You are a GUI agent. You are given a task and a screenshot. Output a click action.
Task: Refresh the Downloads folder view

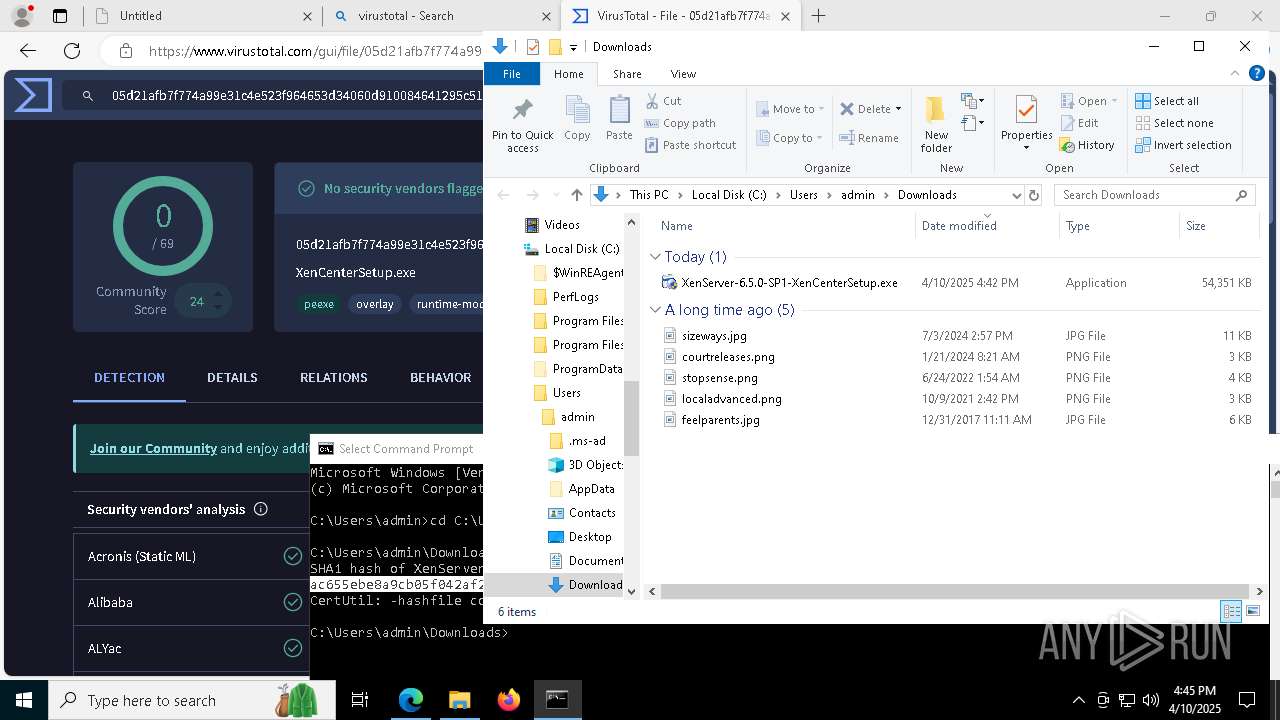coord(1034,195)
